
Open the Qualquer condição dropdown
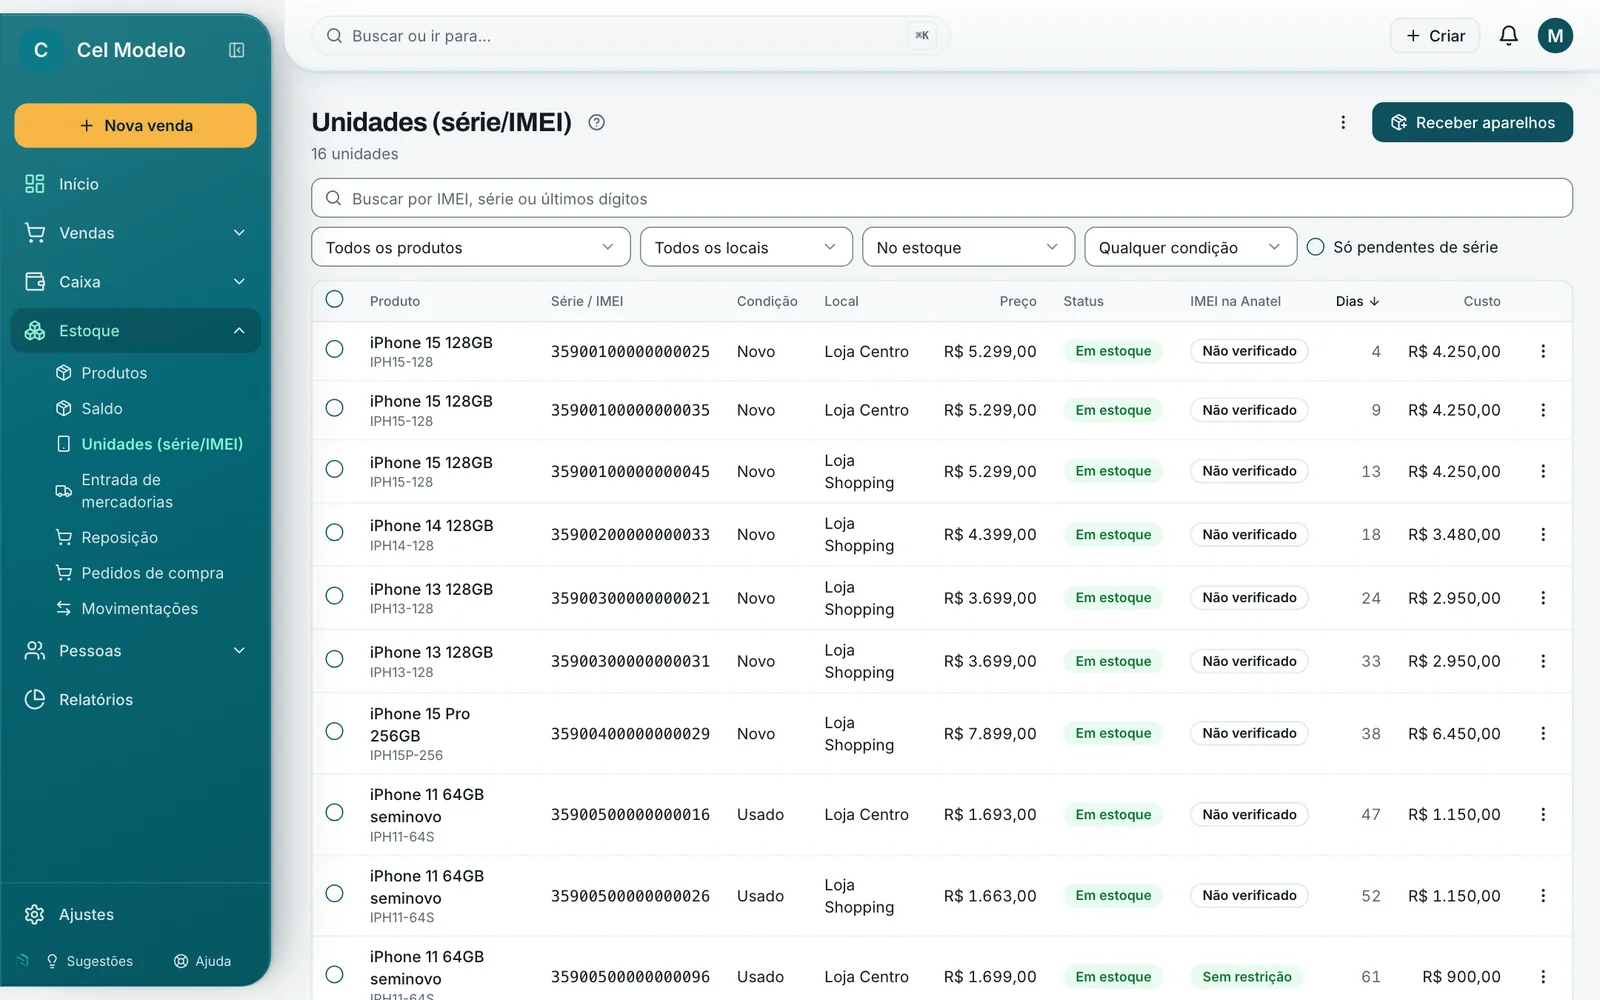coord(1190,247)
